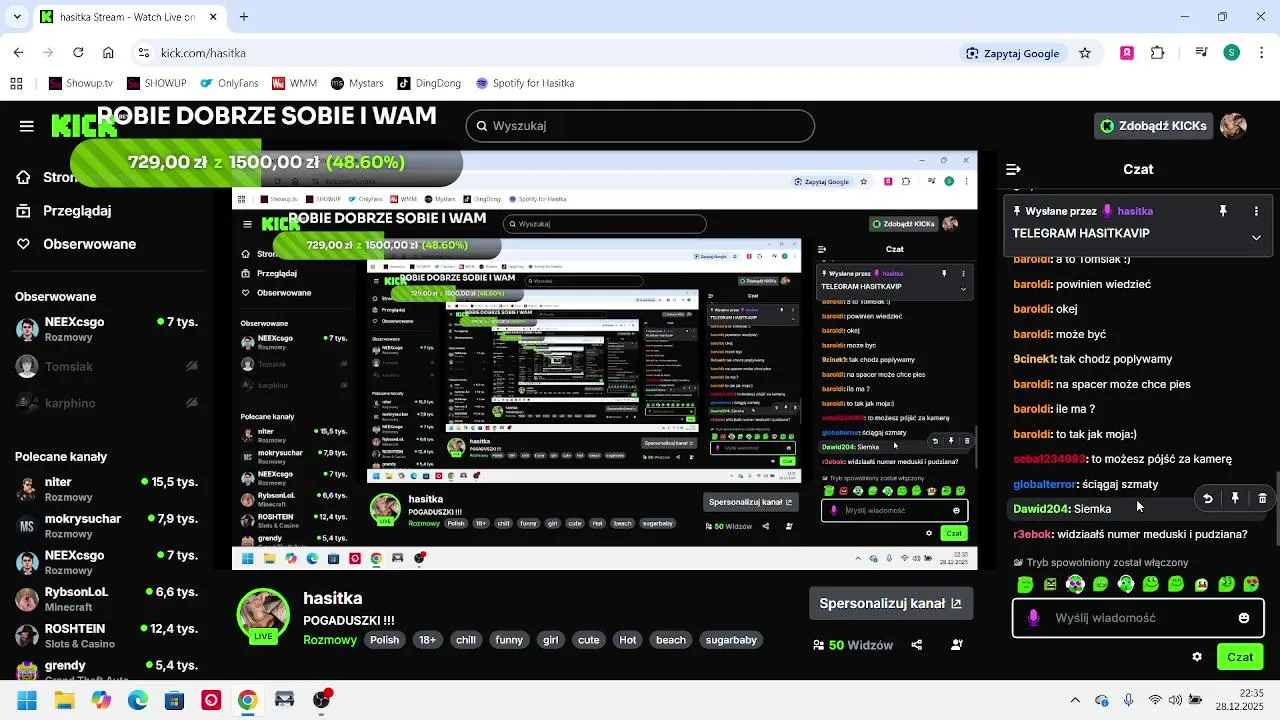Viewport: 1280px width, 720px height.
Task: Open niter recommended channel
Action: pos(107,489)
